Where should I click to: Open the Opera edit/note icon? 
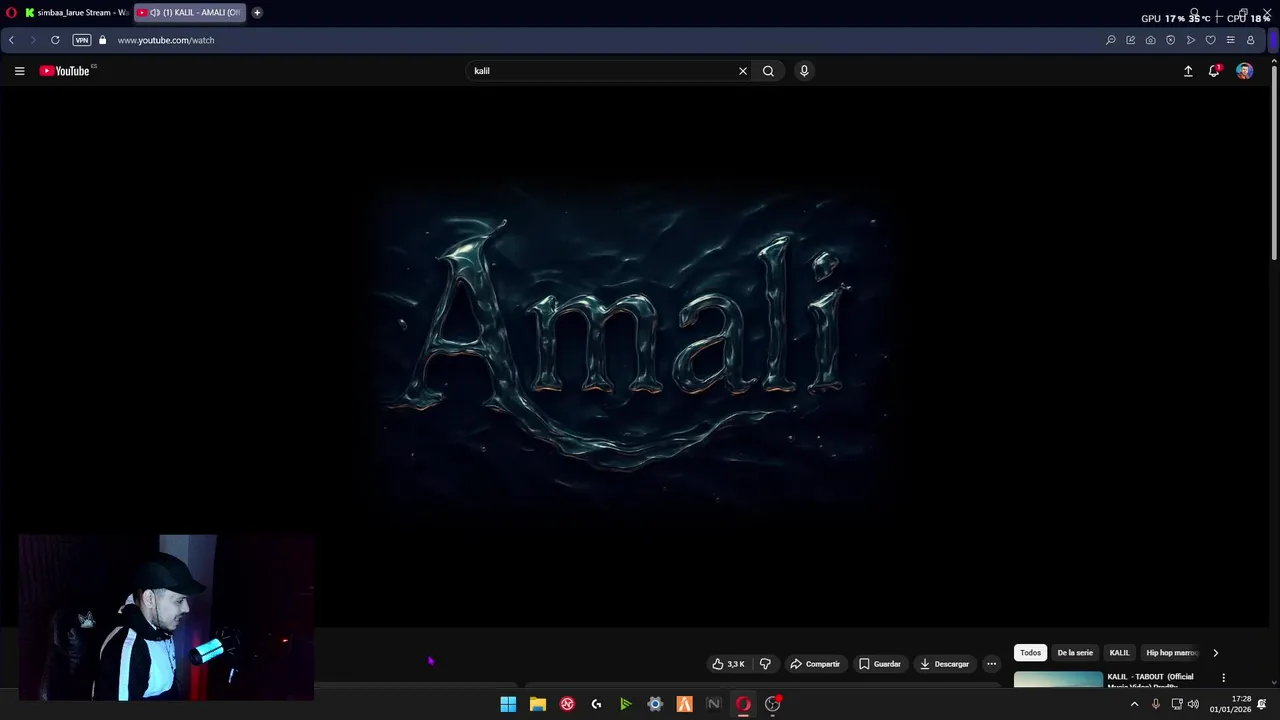1130,40
